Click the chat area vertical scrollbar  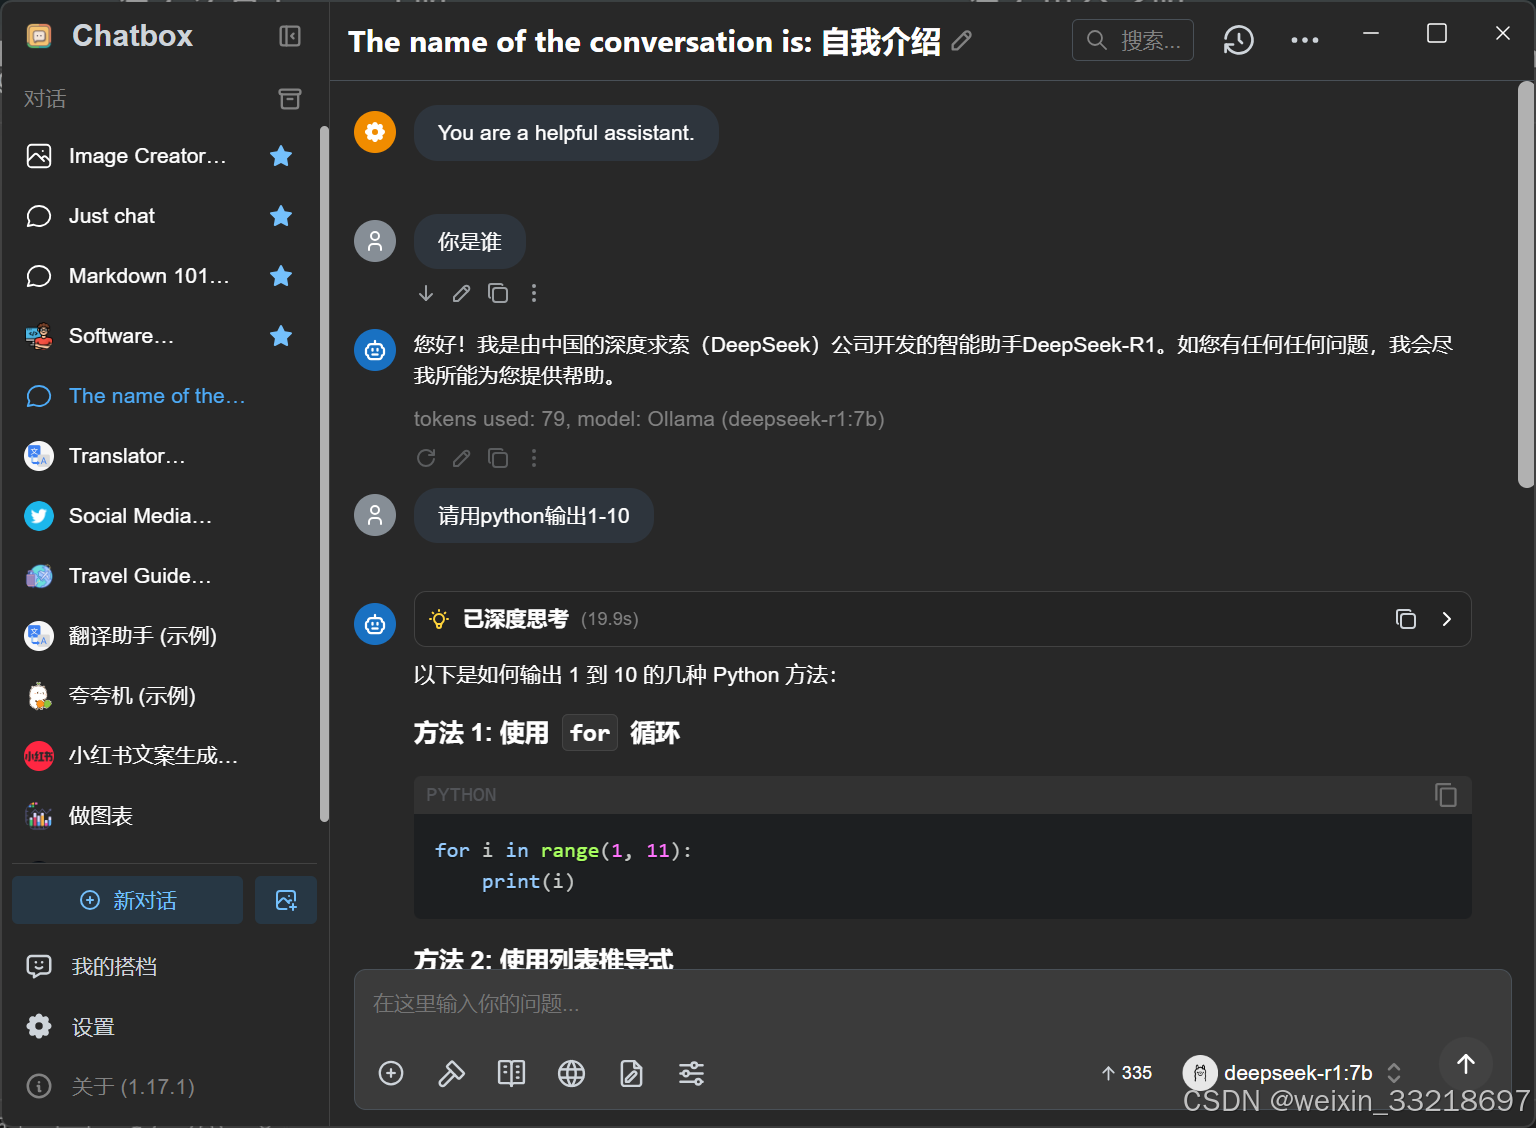(1525, 285)
